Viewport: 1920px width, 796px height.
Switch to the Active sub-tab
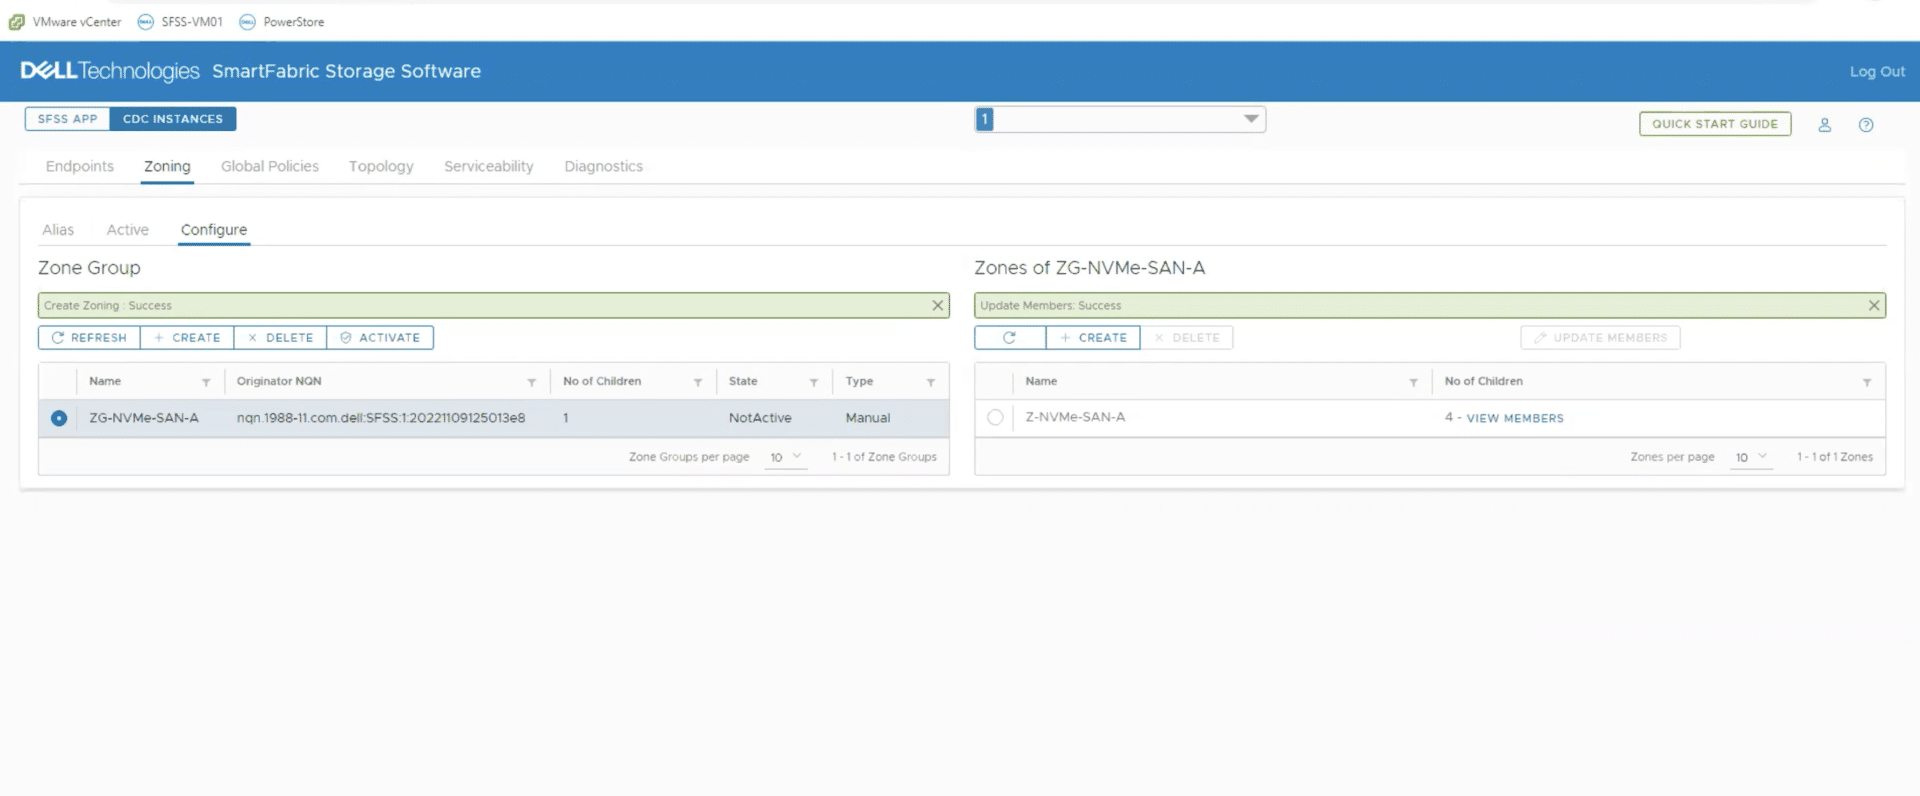click(128, 230)
